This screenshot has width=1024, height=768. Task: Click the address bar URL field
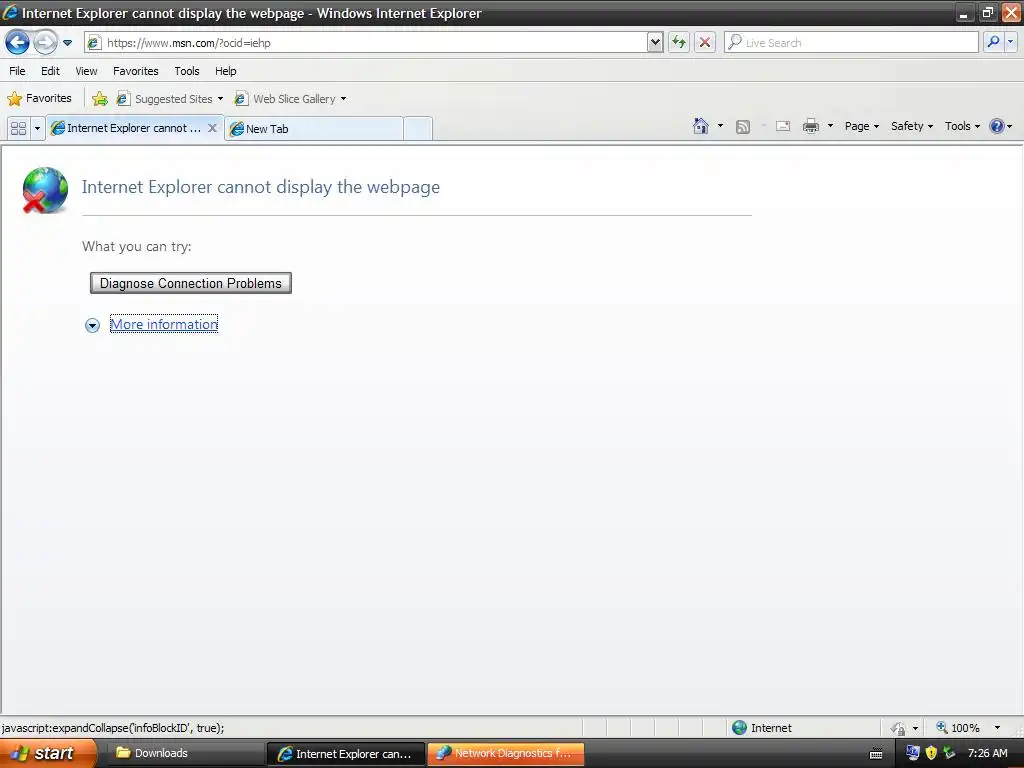366,43
